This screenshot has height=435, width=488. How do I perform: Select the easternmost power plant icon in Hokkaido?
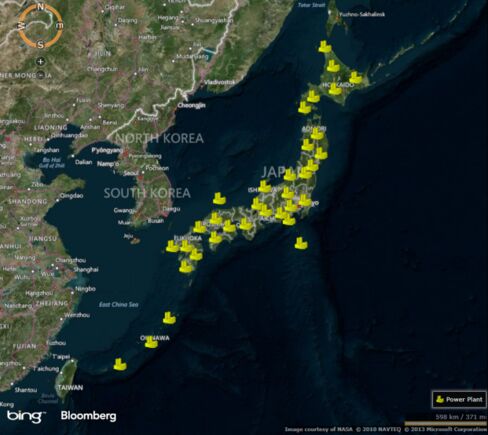[355, 78]
